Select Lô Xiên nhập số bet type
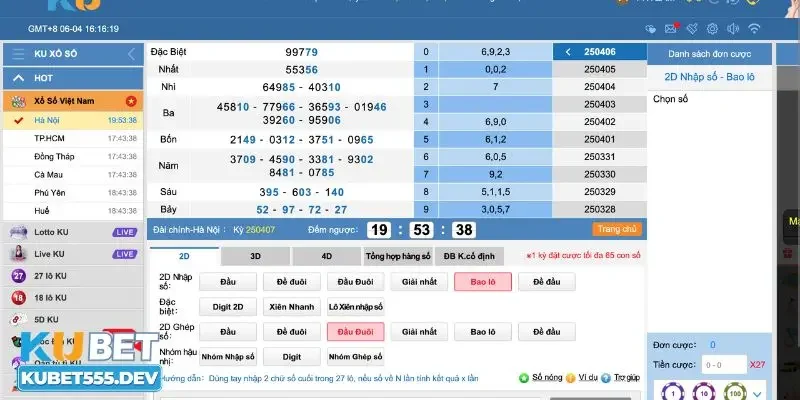The width and height of the screenshot is (800, 400). [356, 307]
